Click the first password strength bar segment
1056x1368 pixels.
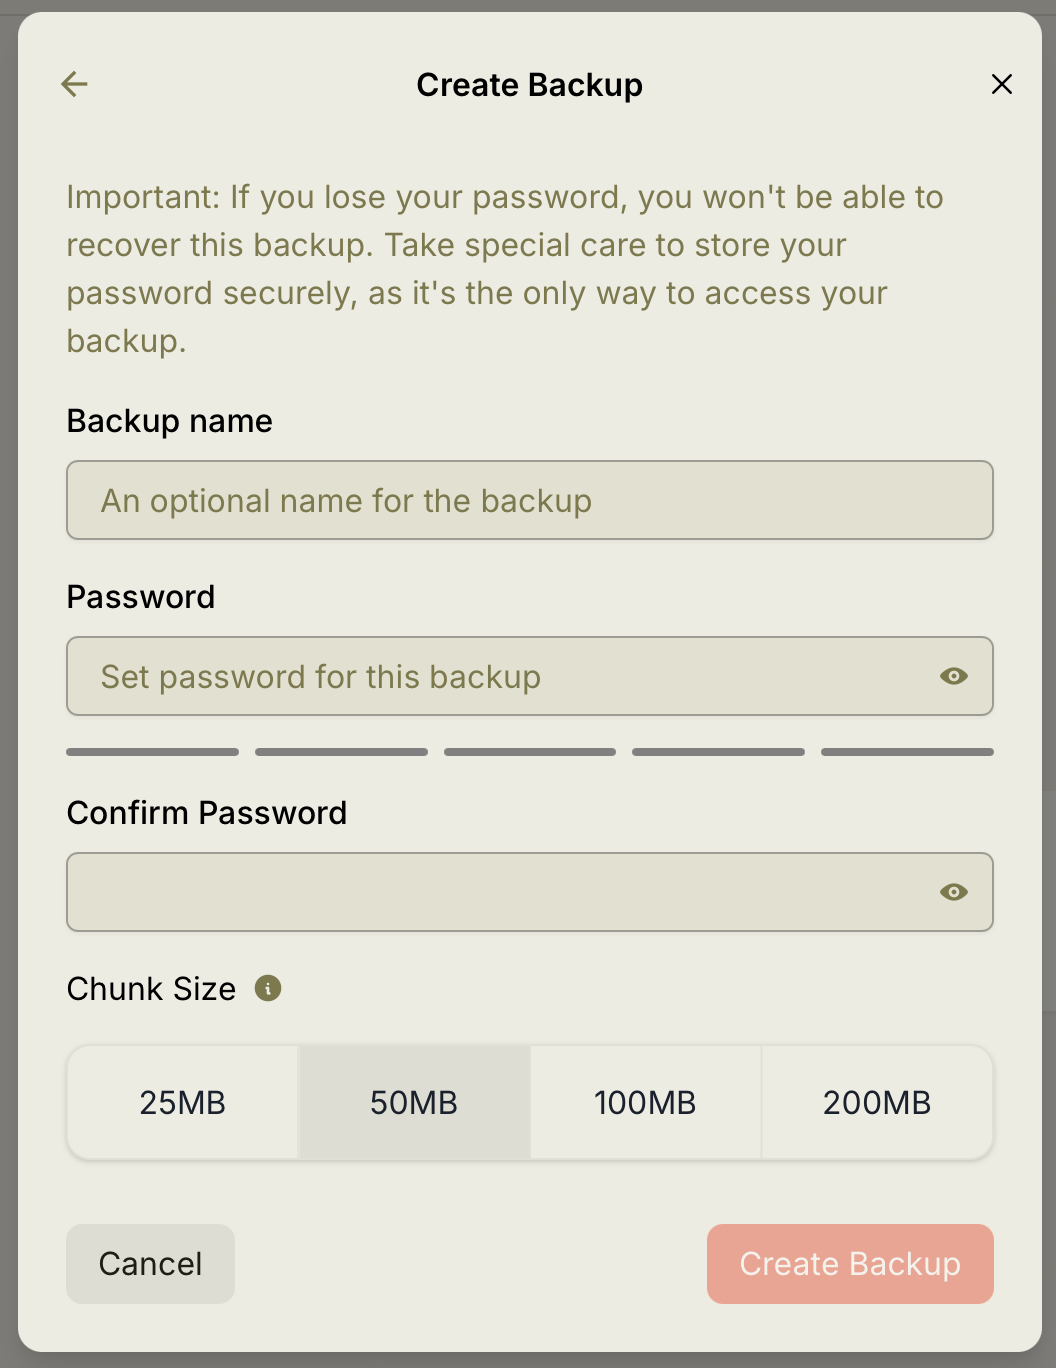point(152,752)
